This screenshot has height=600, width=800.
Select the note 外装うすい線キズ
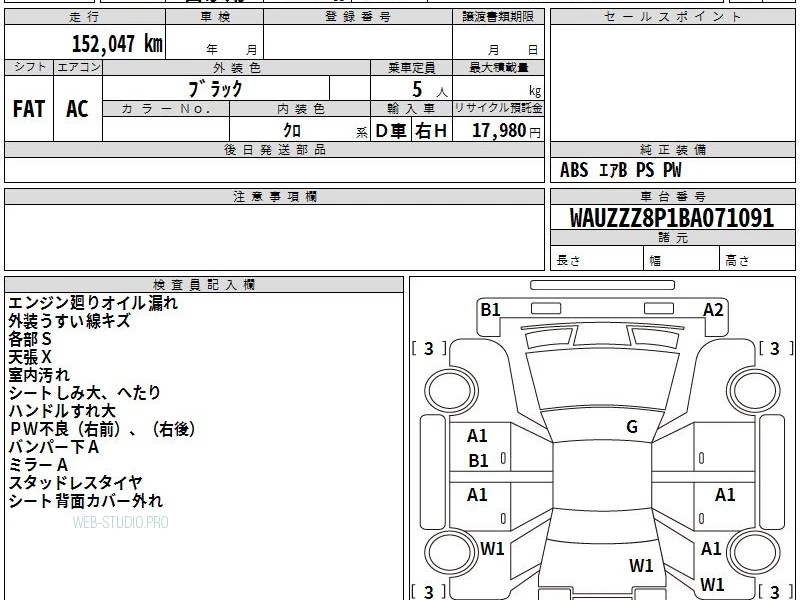tap(69, 321)
